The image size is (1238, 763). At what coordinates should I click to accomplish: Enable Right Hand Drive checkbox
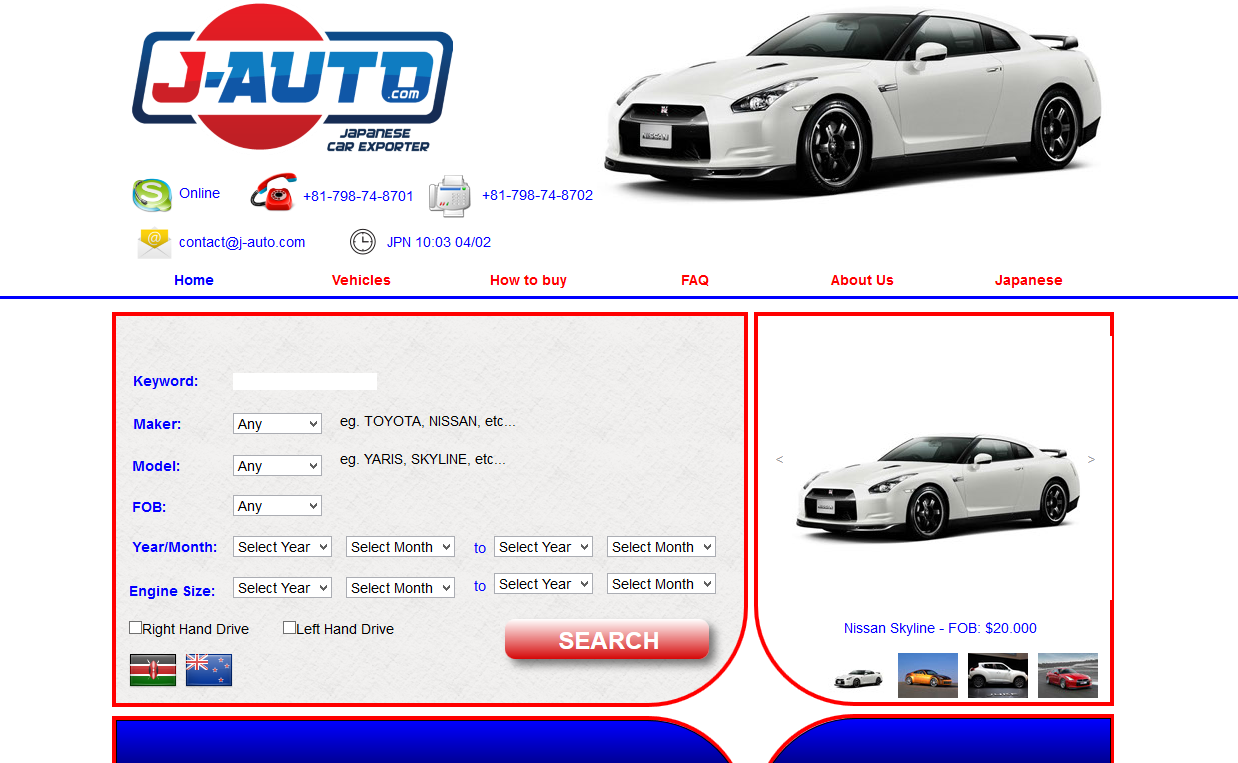click(x=136, y=628)
